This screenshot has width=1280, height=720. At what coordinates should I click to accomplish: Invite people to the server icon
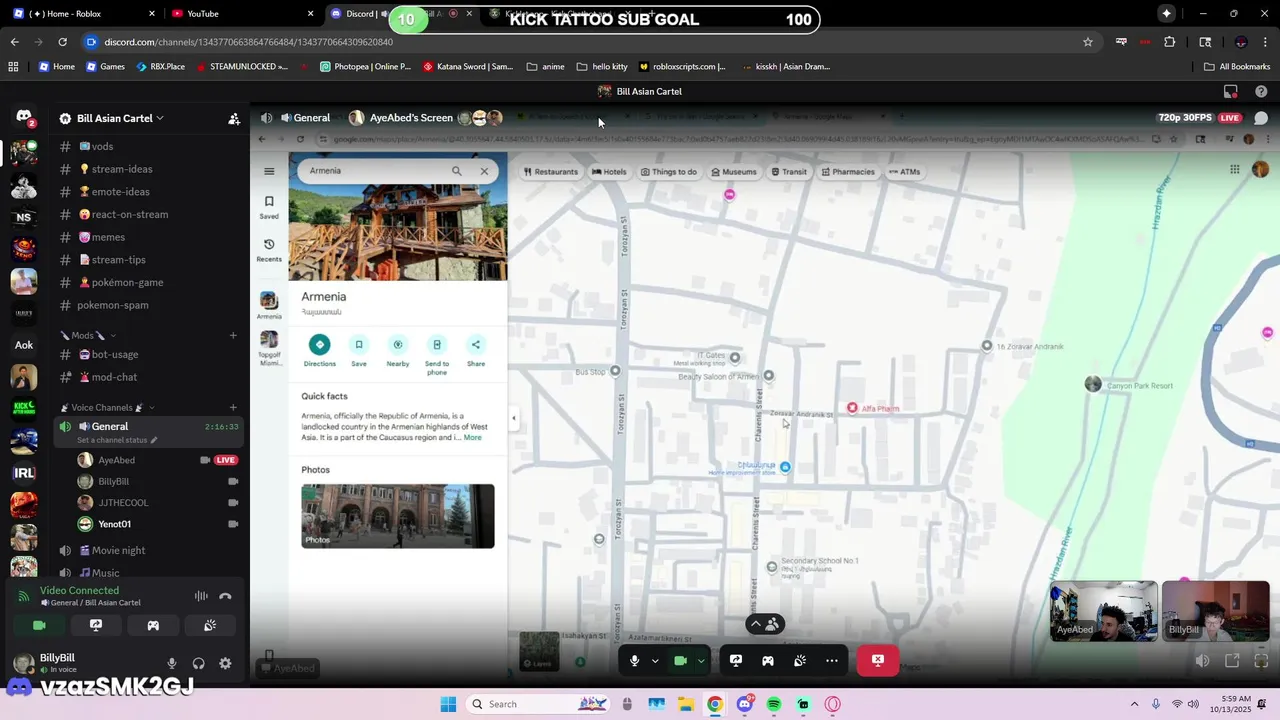[234, 118]
